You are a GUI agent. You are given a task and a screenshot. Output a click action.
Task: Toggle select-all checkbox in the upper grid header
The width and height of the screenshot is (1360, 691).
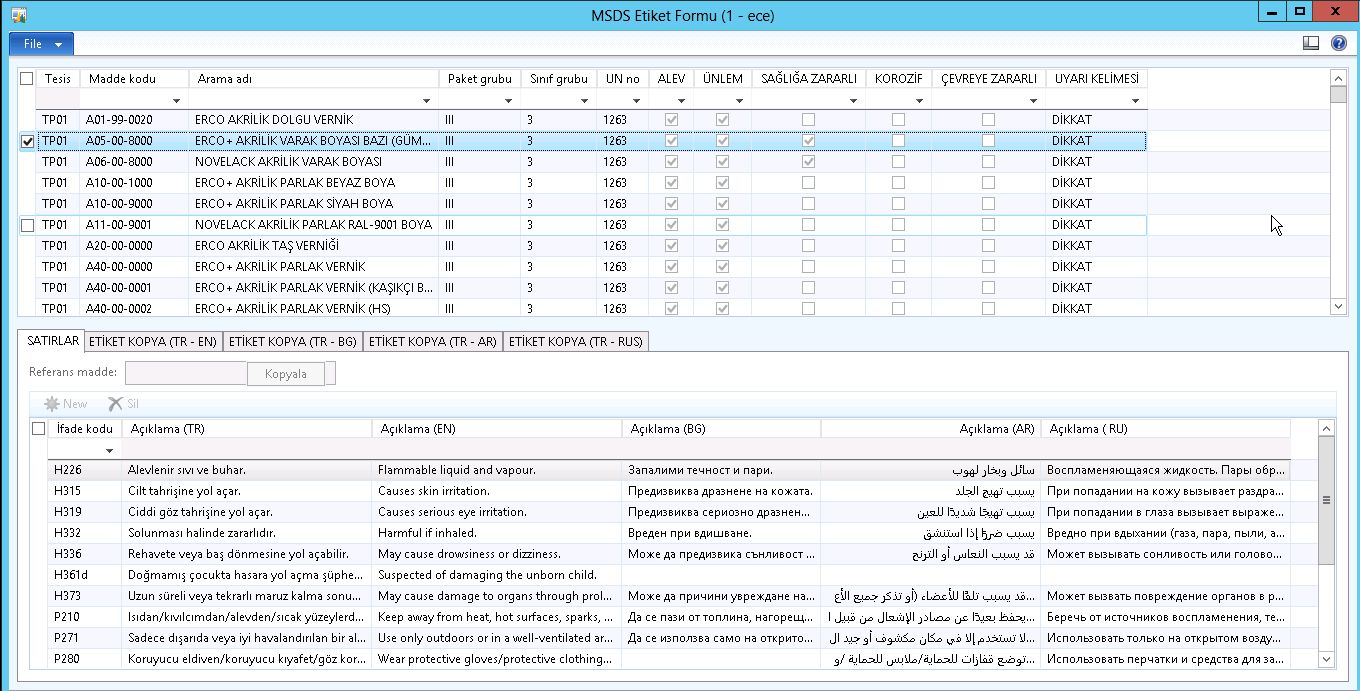tap(27, 79)
